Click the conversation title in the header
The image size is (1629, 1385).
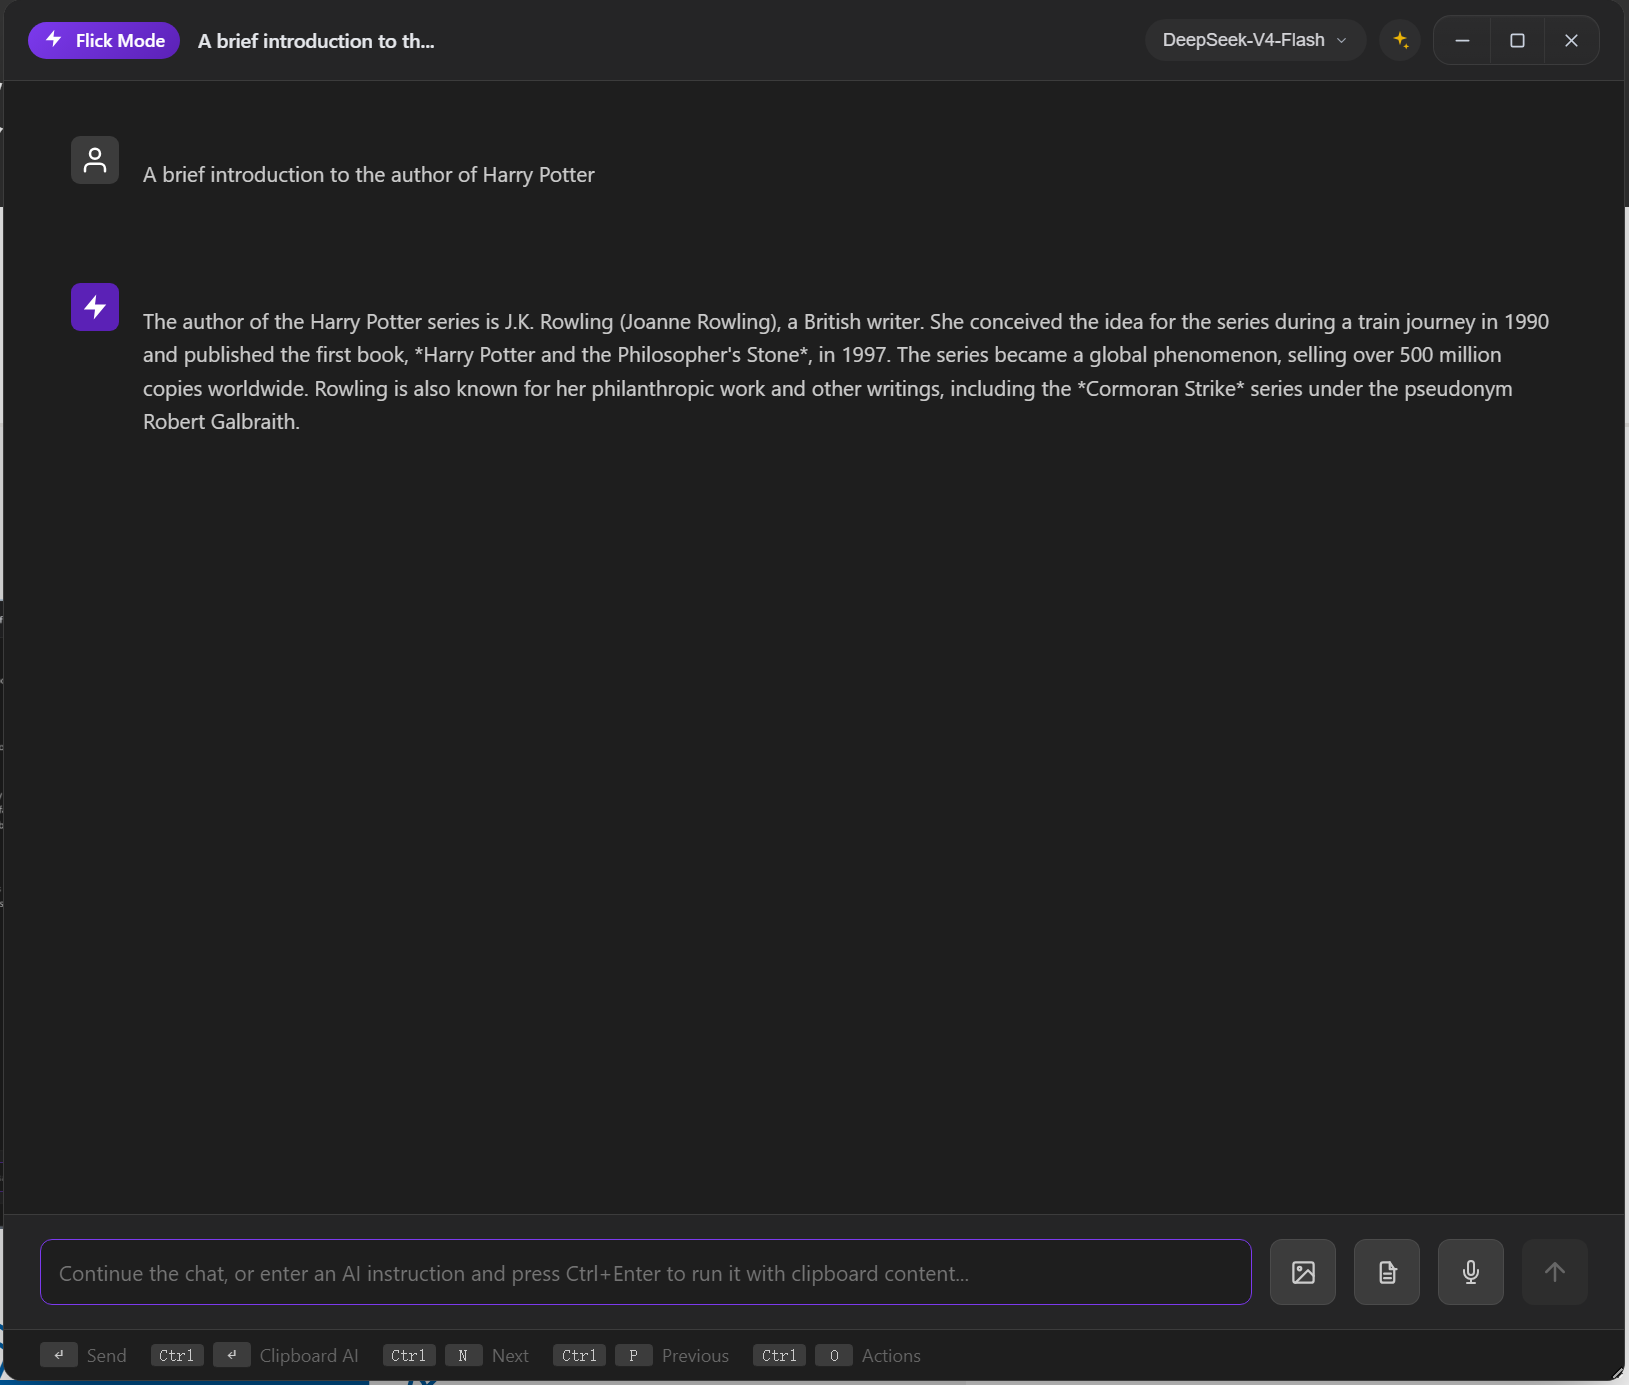(316, 41)
